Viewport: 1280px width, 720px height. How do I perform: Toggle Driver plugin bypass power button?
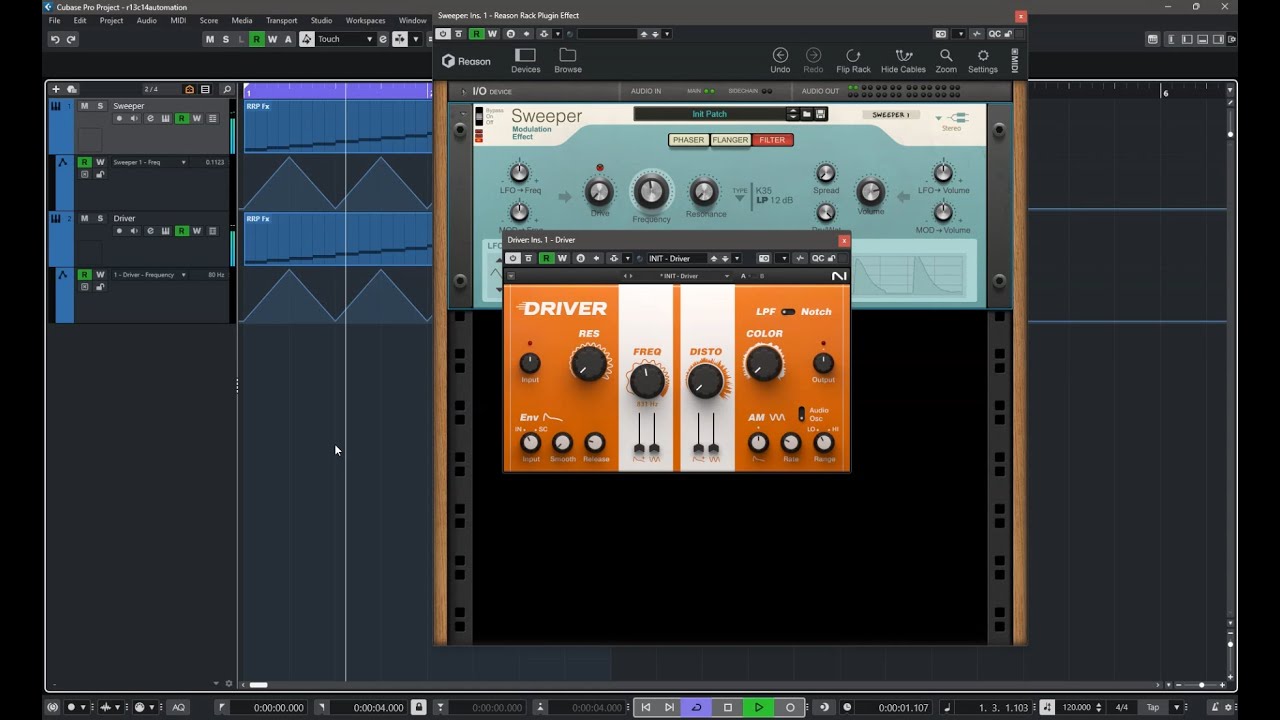pyautogui.click(x=513, y=258)
